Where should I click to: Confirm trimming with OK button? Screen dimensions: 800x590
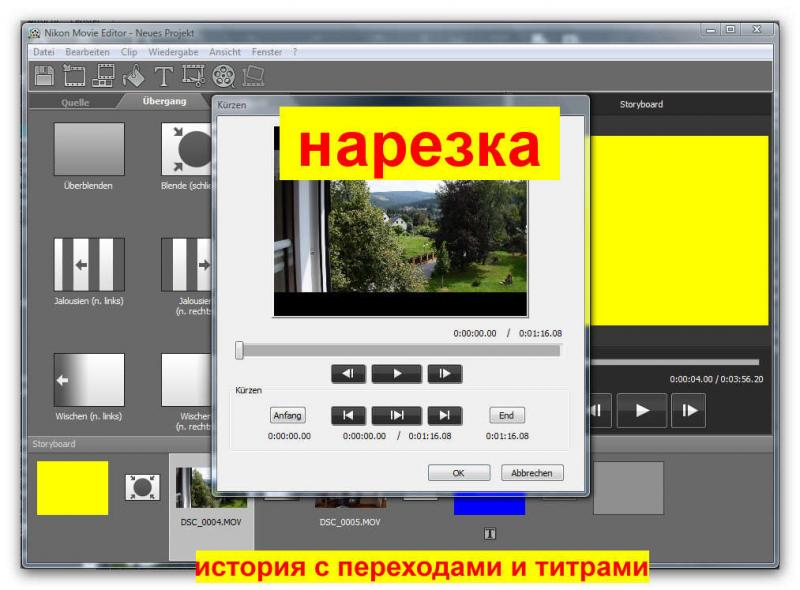point(459,473)
